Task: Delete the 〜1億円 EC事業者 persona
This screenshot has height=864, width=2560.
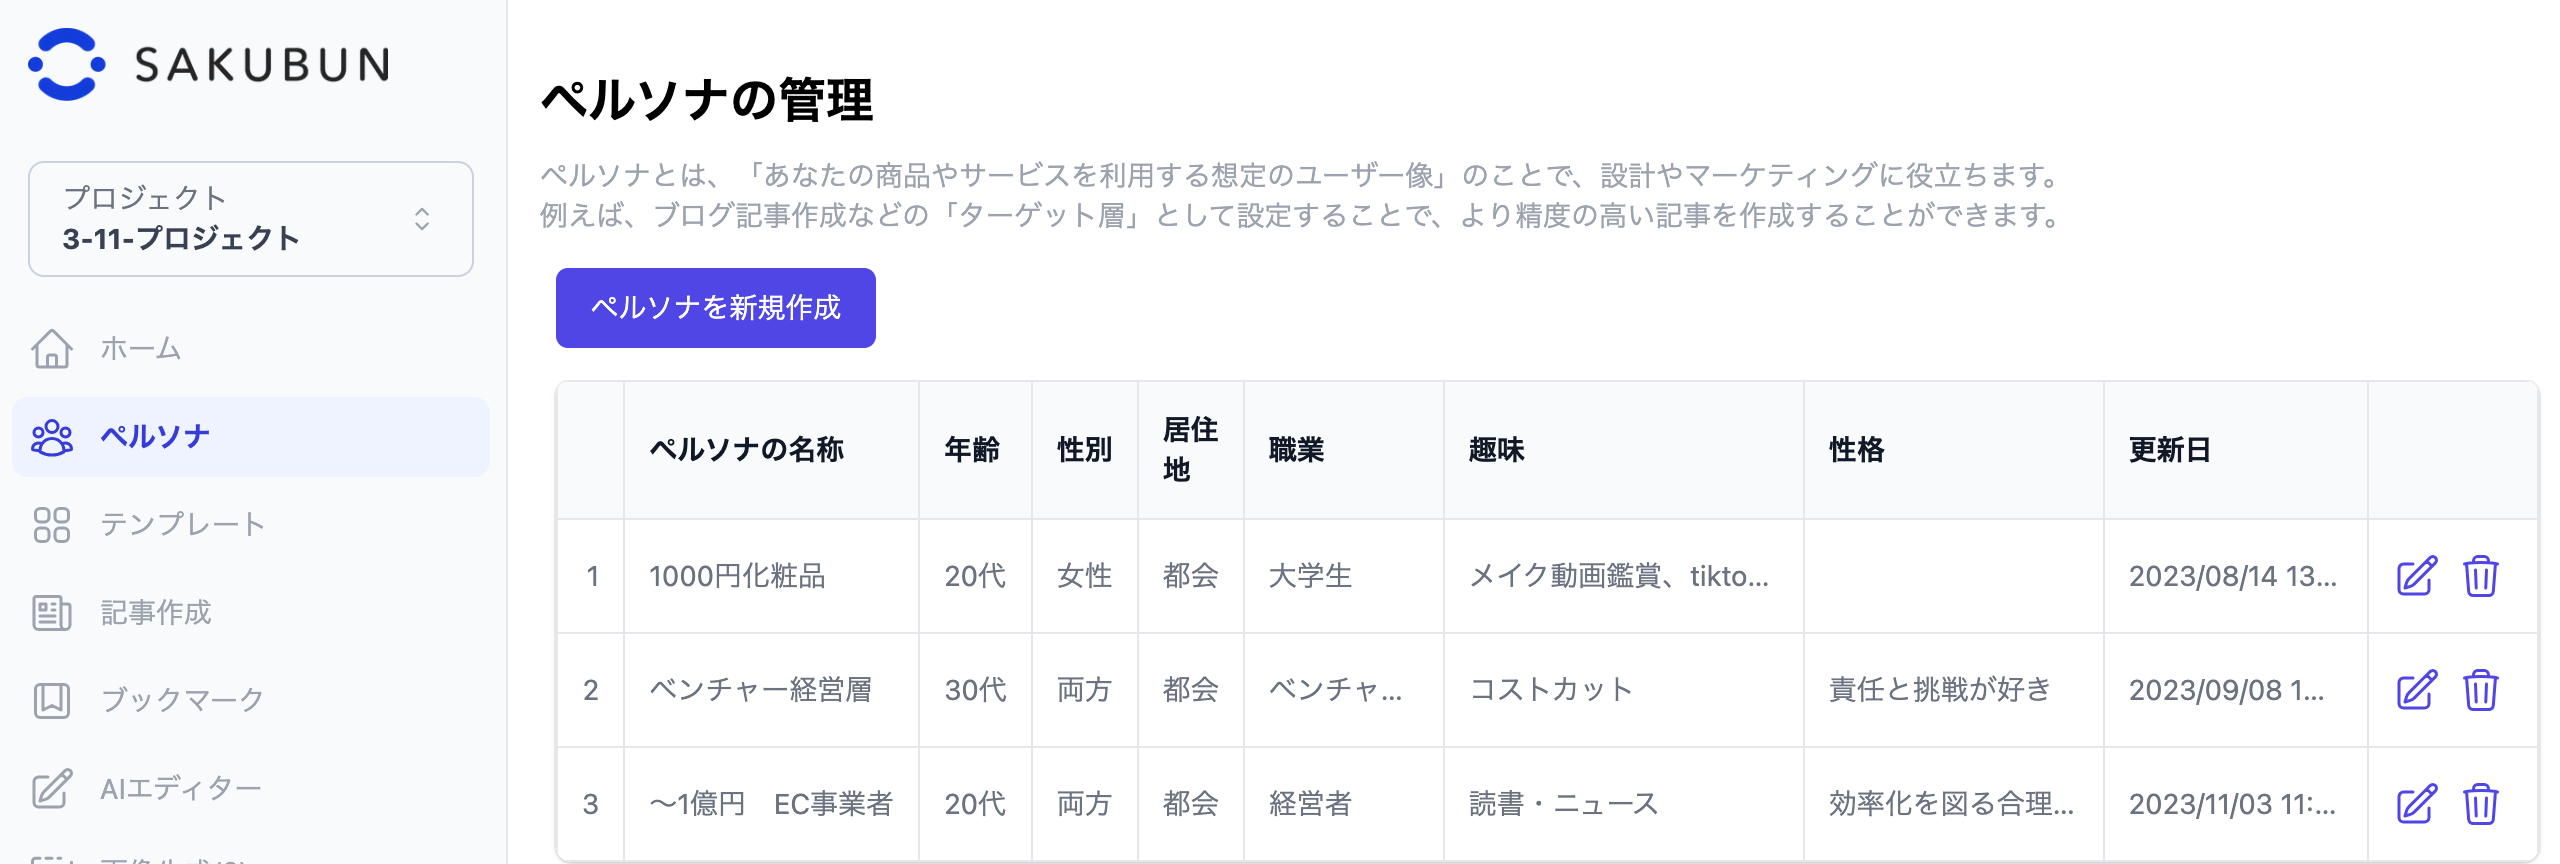Action: coord(2480,804)
